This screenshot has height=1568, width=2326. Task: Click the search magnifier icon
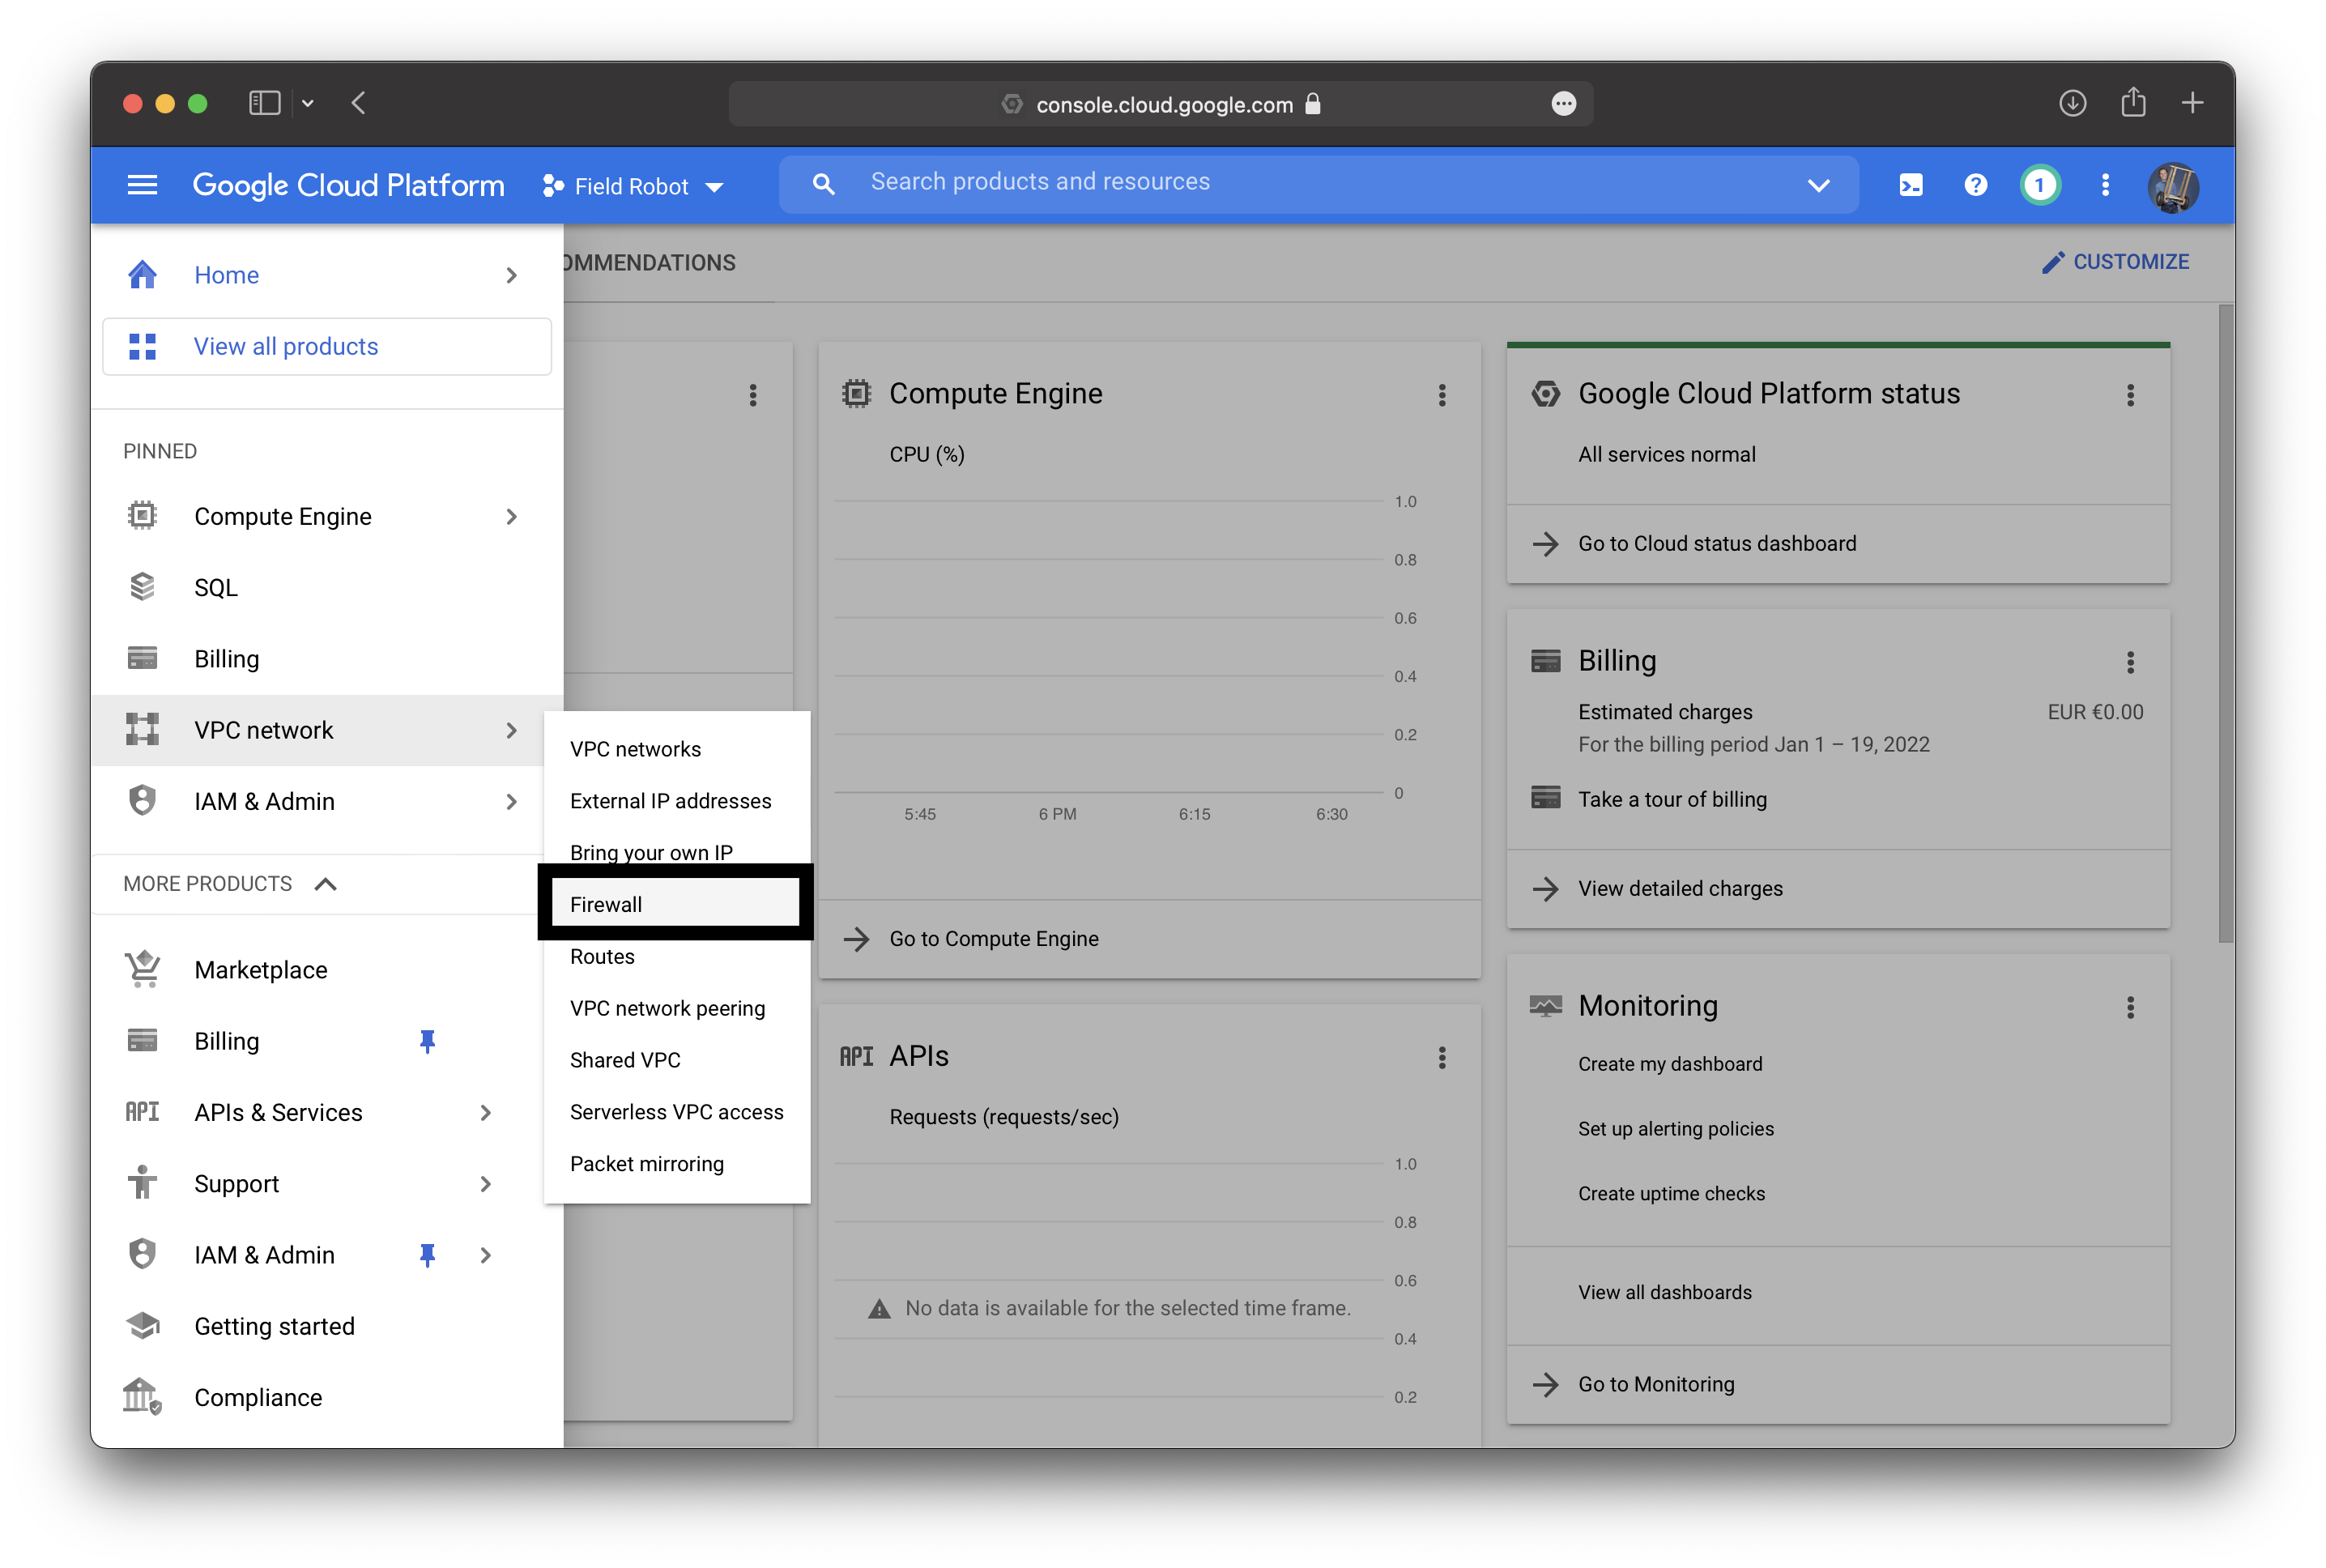823,184
